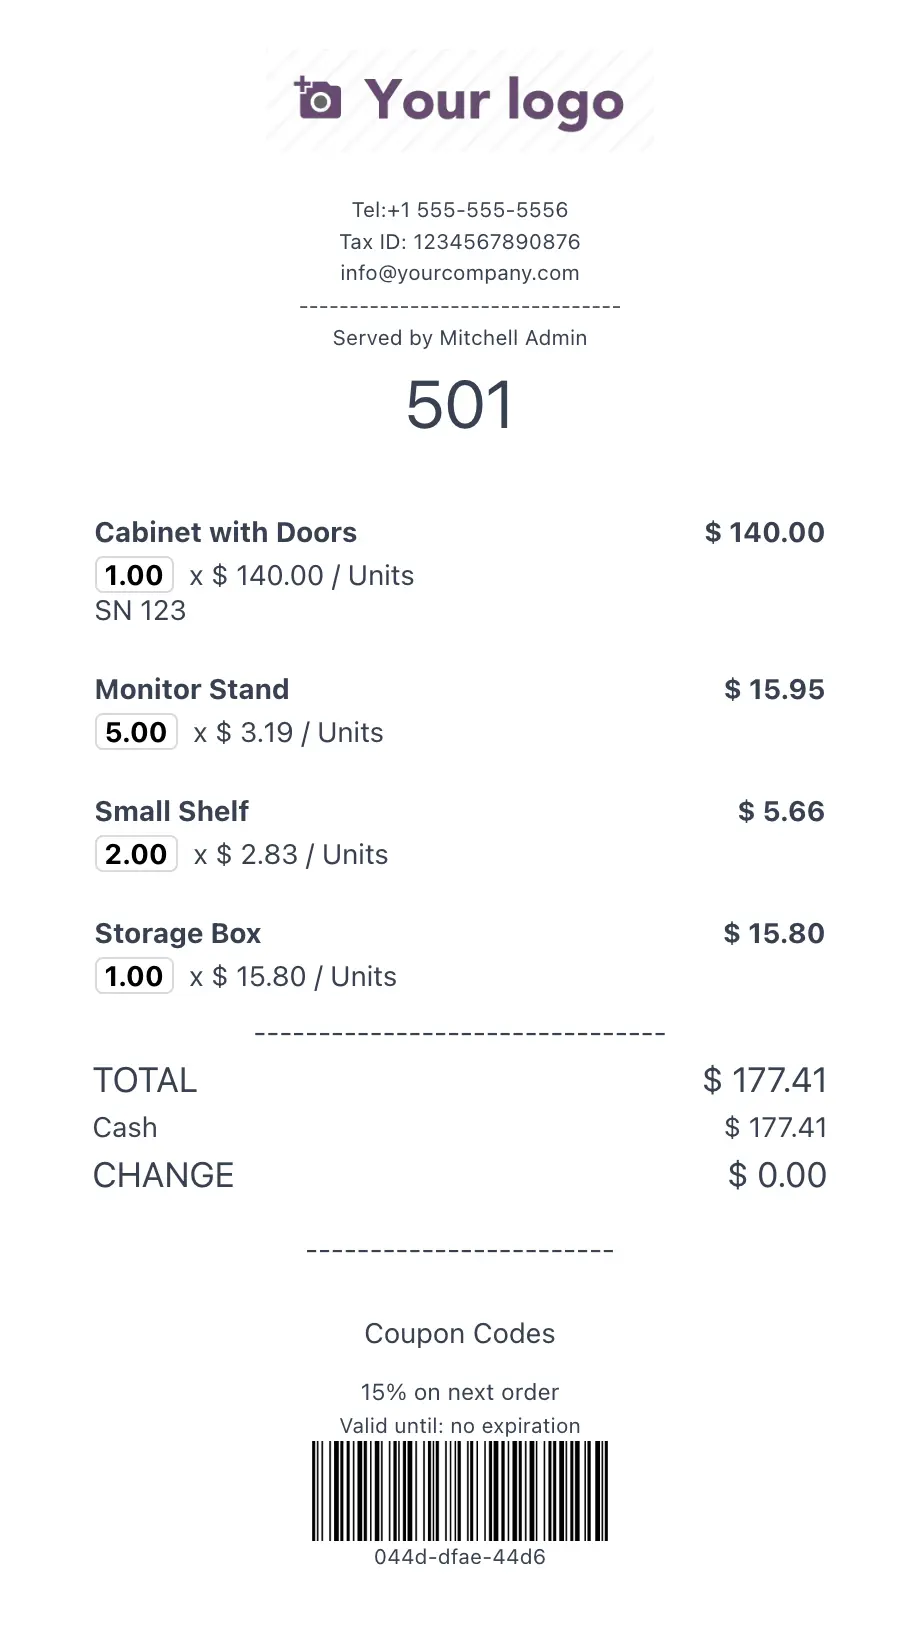Viewport: 920px width, 1630px height.
Task: Click the Storage Box product name
Action: pyautogui.click(x=178, y=933)
